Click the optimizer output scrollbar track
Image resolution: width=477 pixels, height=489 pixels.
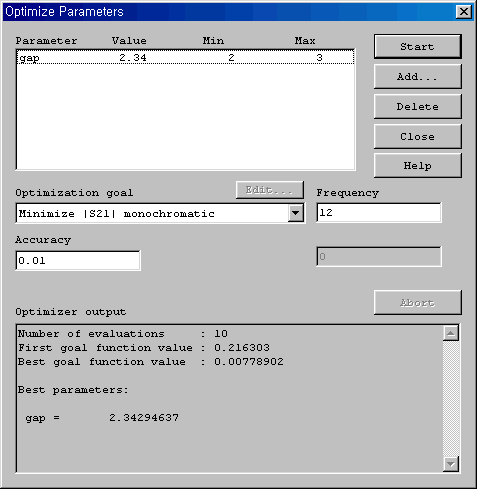click(x=451, y=398)
